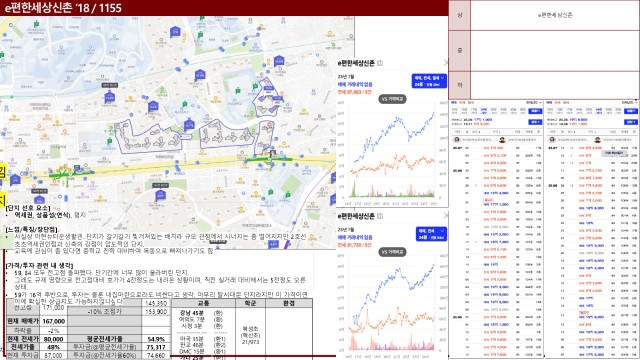Select 매매 tab in the left transaction list
The image size is (640, 360).
click(x=454, y=103)
